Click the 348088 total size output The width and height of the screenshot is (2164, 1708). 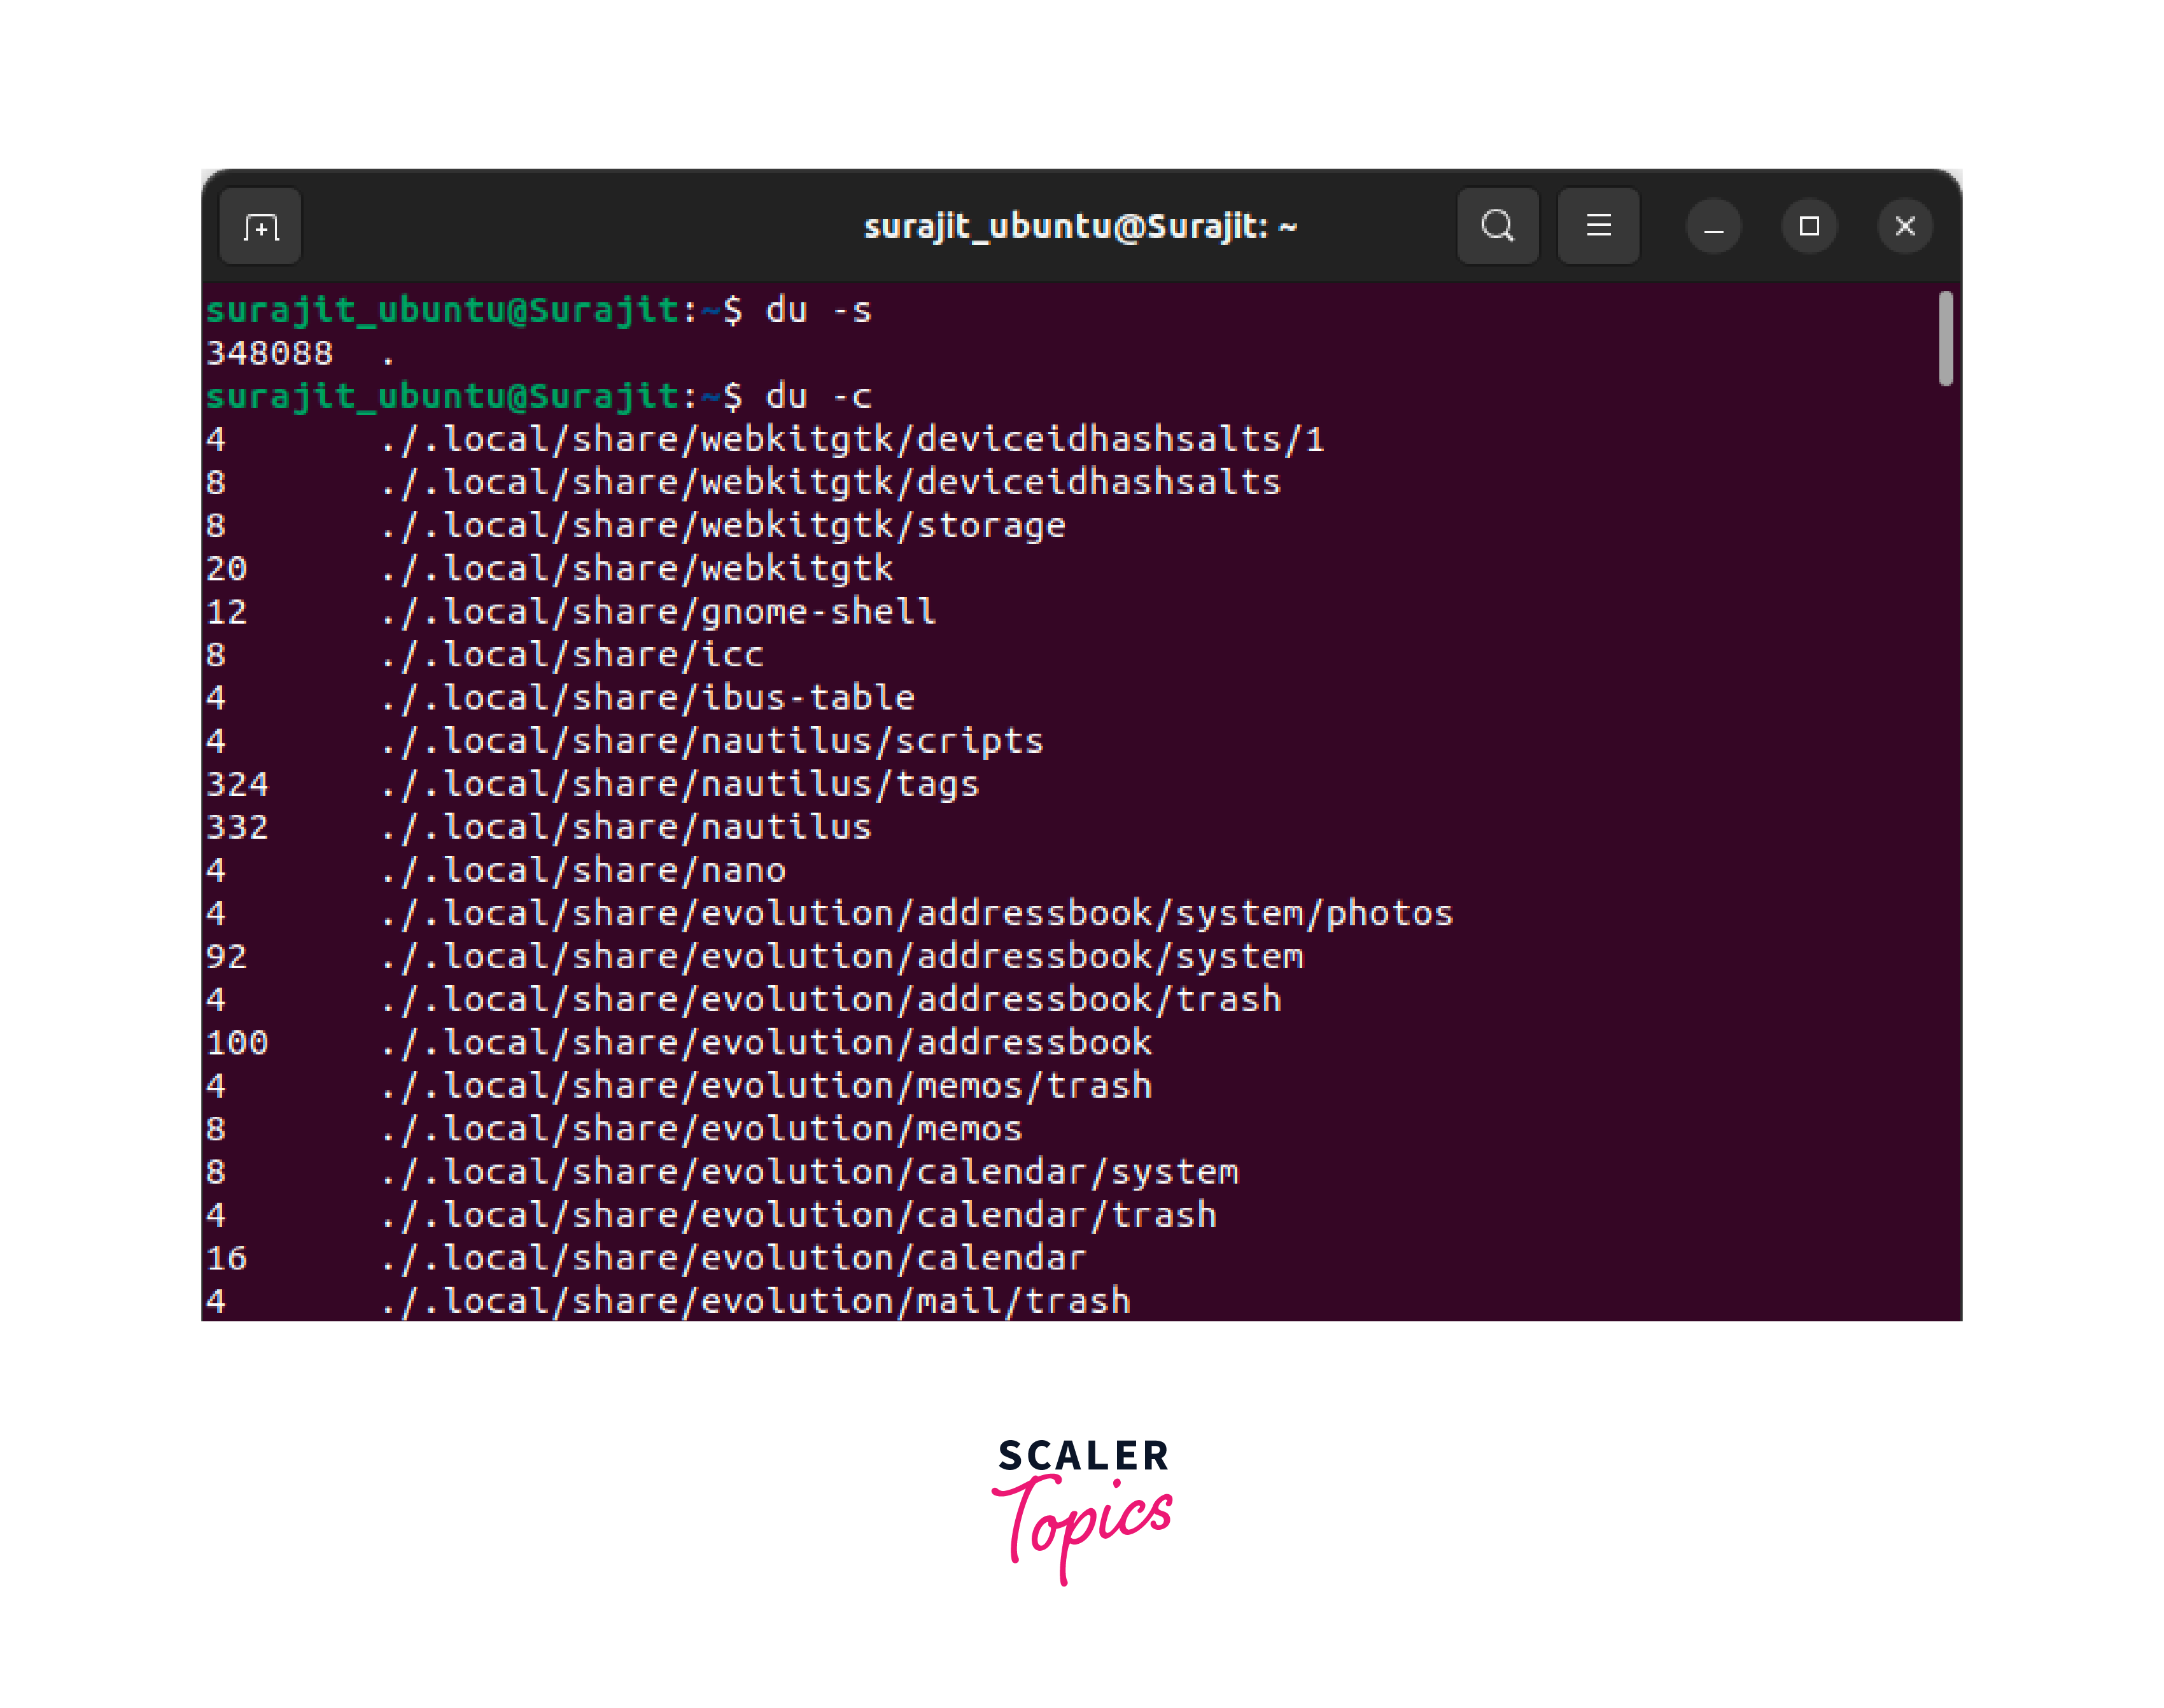[269, 354]
